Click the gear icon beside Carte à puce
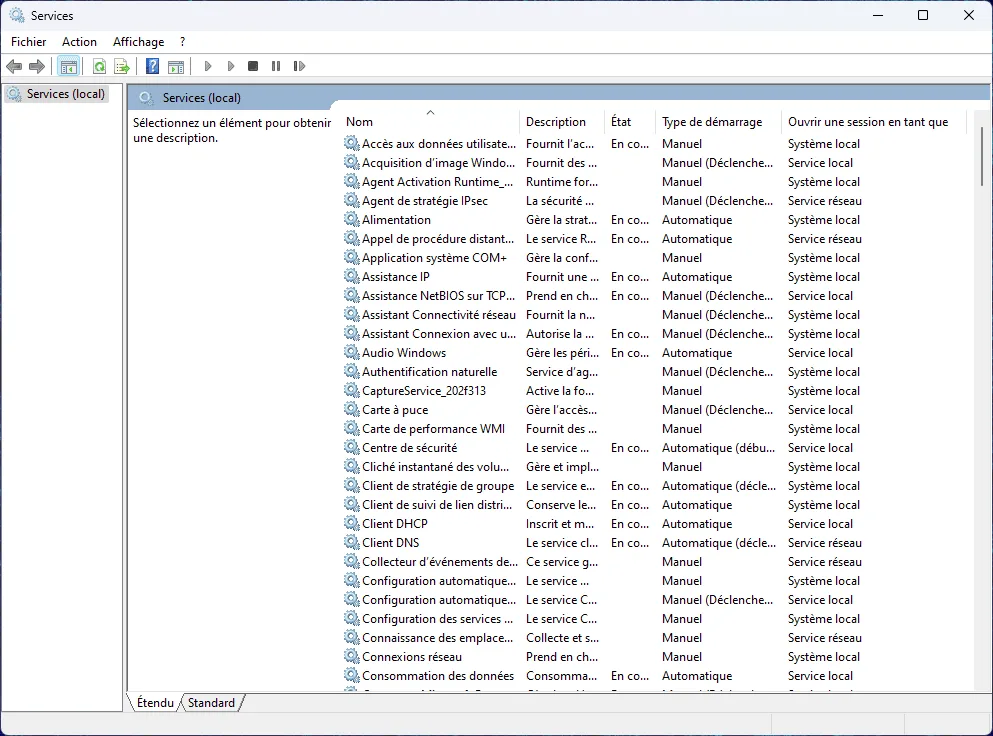 [351, 409]
